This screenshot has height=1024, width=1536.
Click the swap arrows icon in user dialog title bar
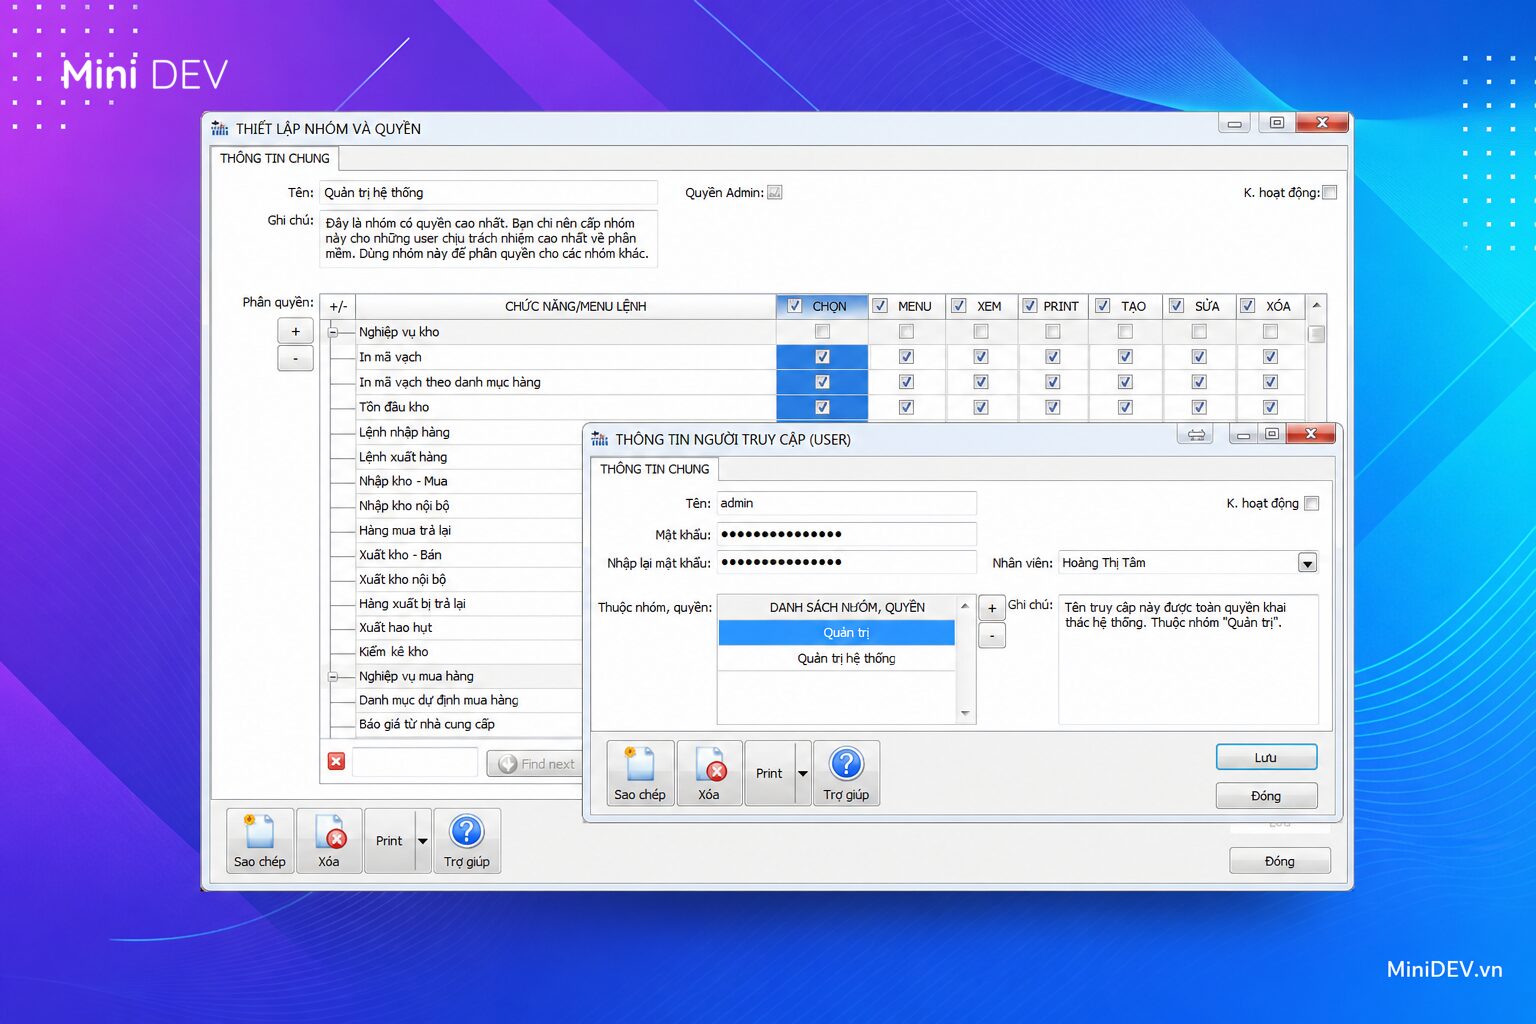pyautogui.click(x=1196, y=434)
